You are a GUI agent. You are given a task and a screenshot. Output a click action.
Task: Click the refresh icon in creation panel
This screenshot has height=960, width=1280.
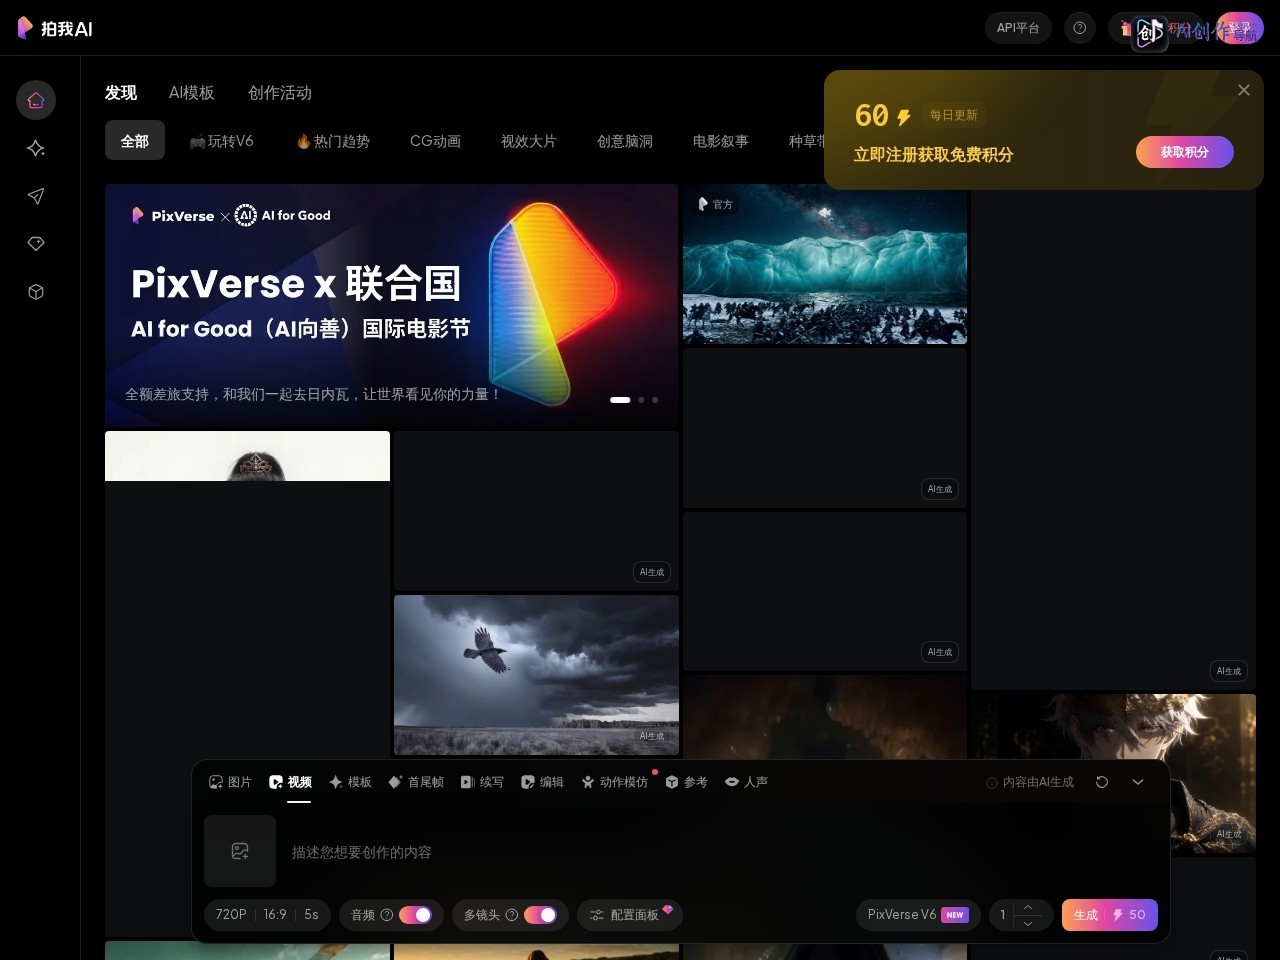point(1102,782)
